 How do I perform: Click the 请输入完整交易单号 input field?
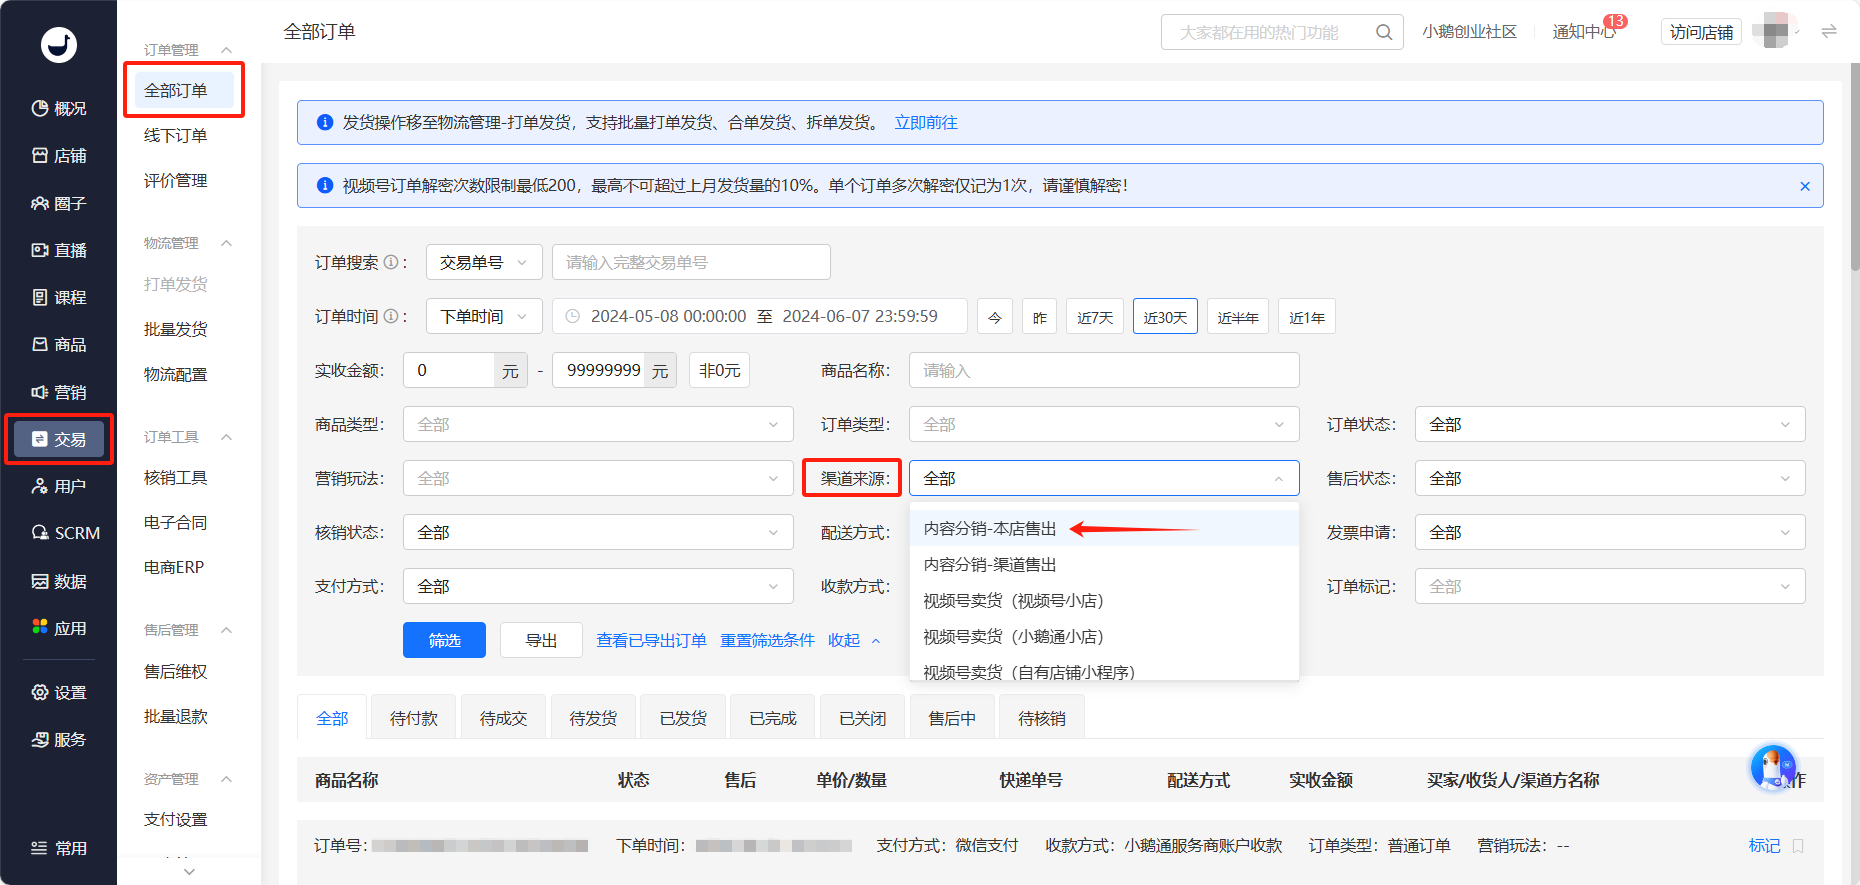point(691,262)
